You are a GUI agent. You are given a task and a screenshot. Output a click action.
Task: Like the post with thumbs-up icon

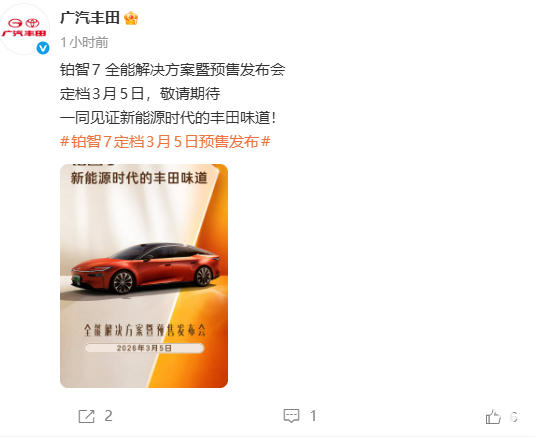coord(493,417)
